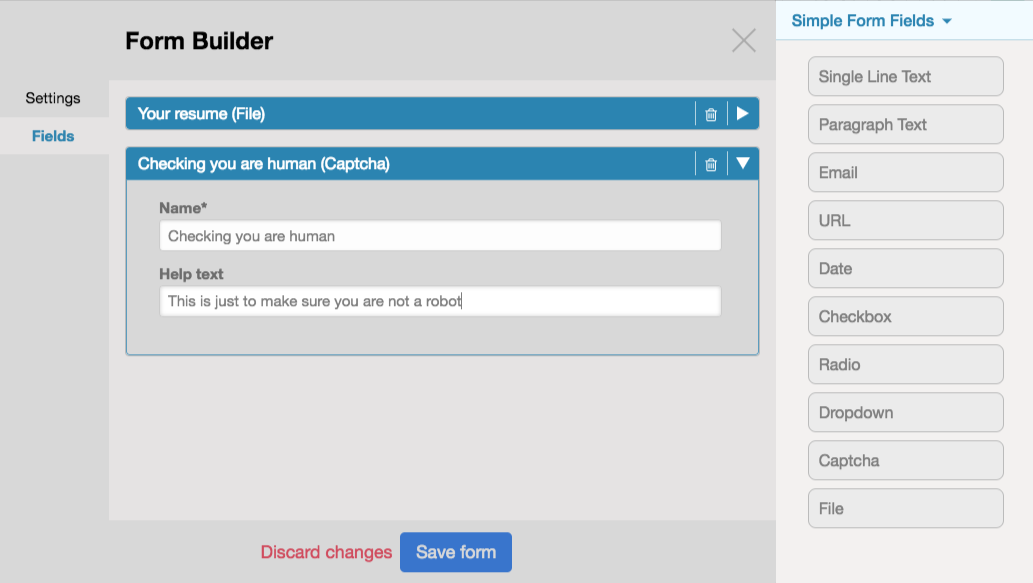Add a Dropdown field type
Screen dimensions: 1033x583
coord(905,413)
